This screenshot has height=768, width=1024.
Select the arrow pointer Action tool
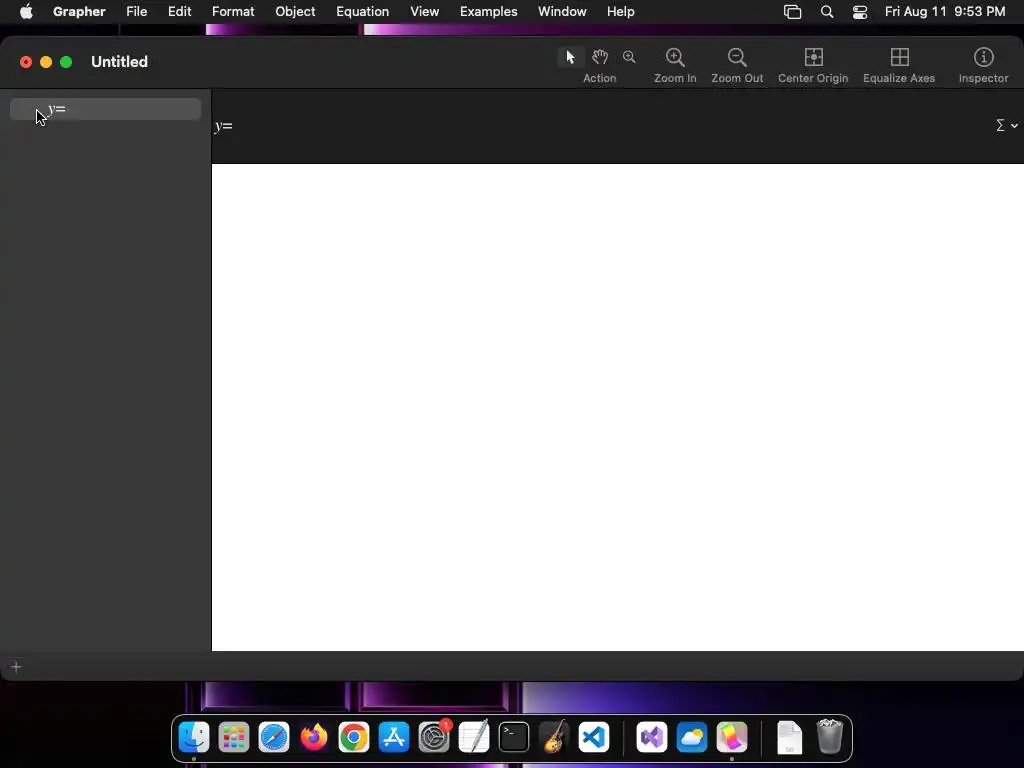click(x=570, y=57)
